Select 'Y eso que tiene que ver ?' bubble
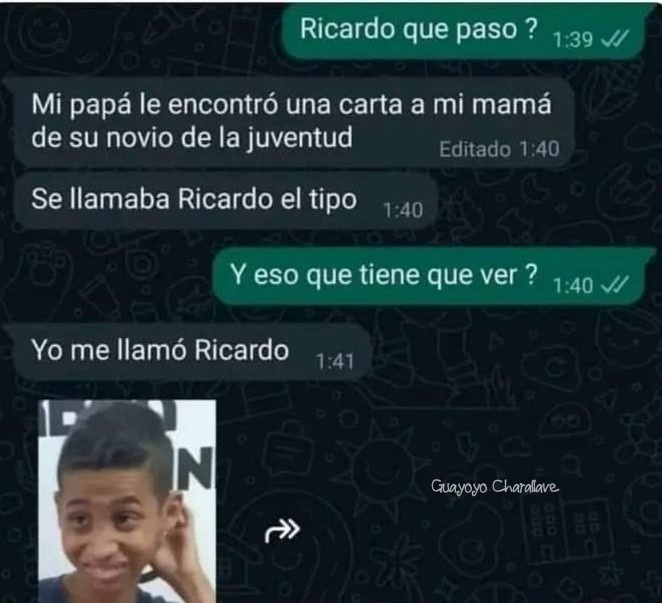 [429, 277]
